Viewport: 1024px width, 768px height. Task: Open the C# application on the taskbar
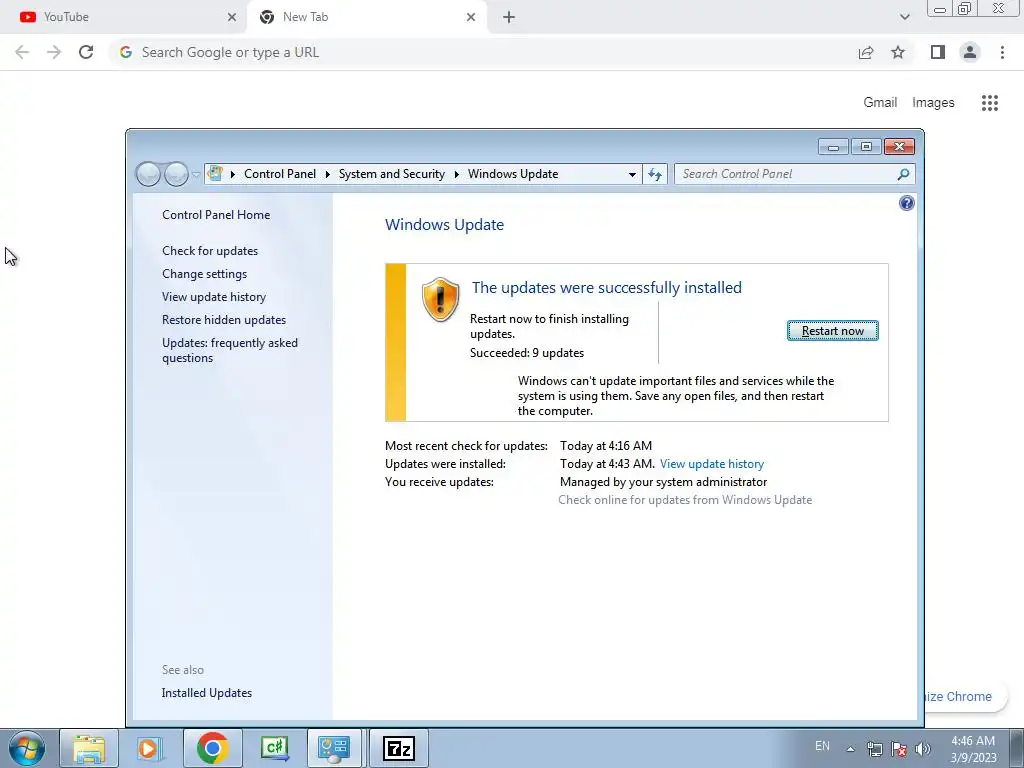pos(274,748)
